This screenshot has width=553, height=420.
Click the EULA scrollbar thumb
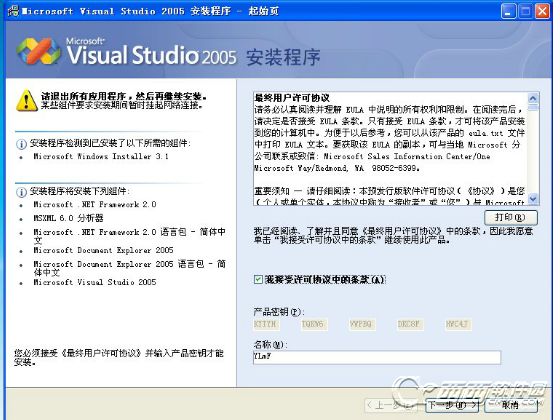click(x=533, y=107)
